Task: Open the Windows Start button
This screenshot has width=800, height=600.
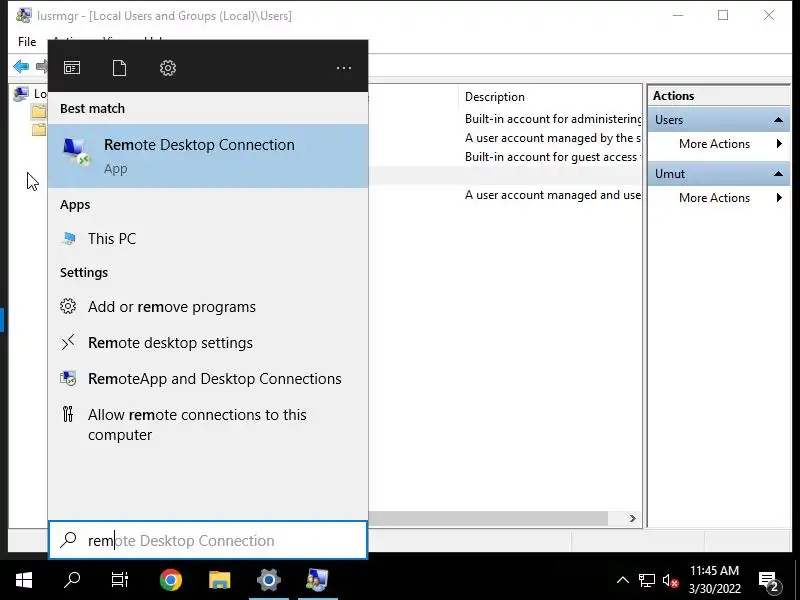Action: pos(23,580)
